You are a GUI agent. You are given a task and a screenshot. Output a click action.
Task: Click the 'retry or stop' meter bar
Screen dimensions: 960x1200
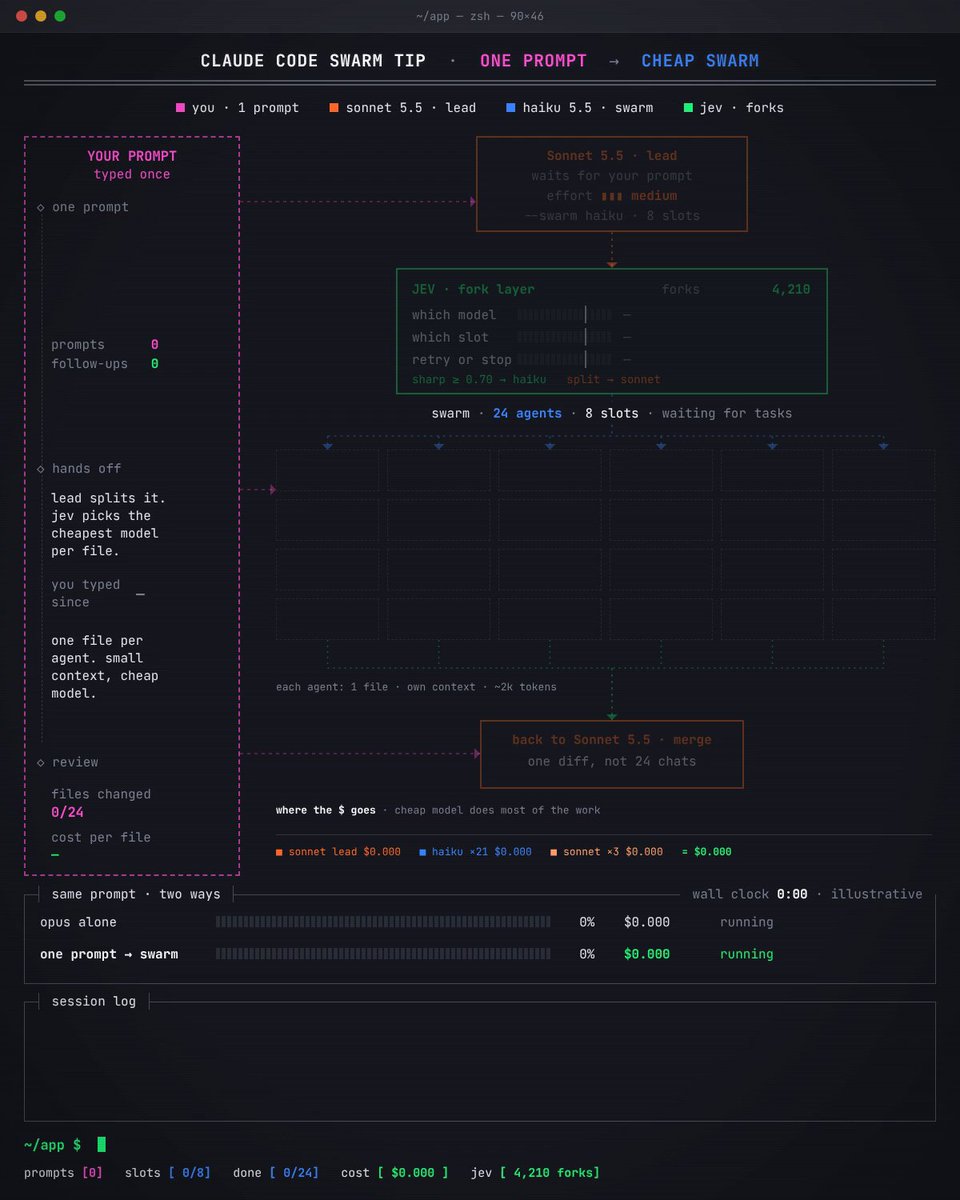pos(565,359)
